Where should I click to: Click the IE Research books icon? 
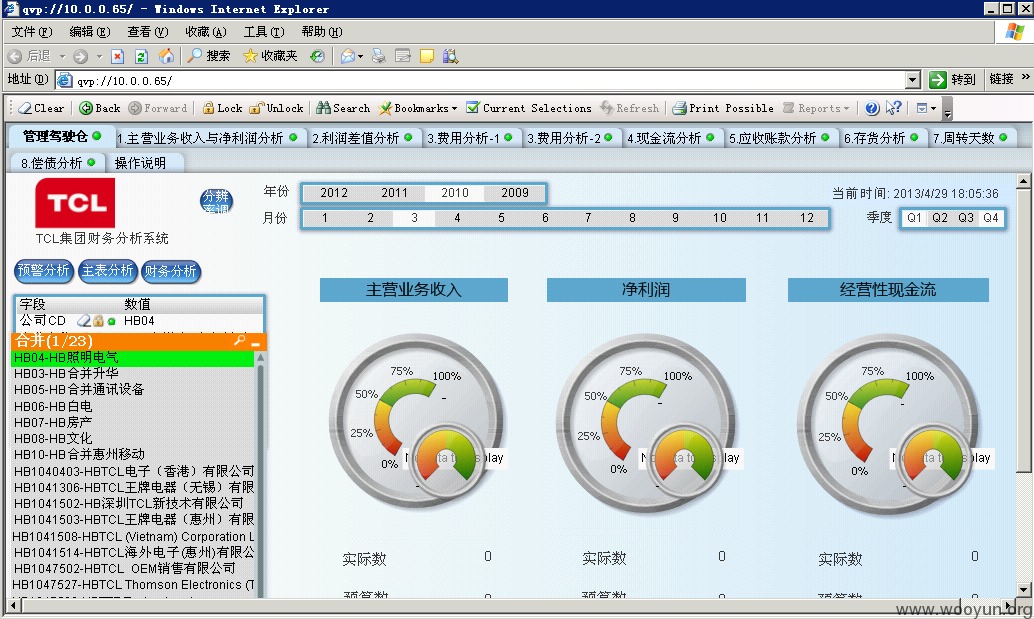pyautogui.click(x=450, y=56)
